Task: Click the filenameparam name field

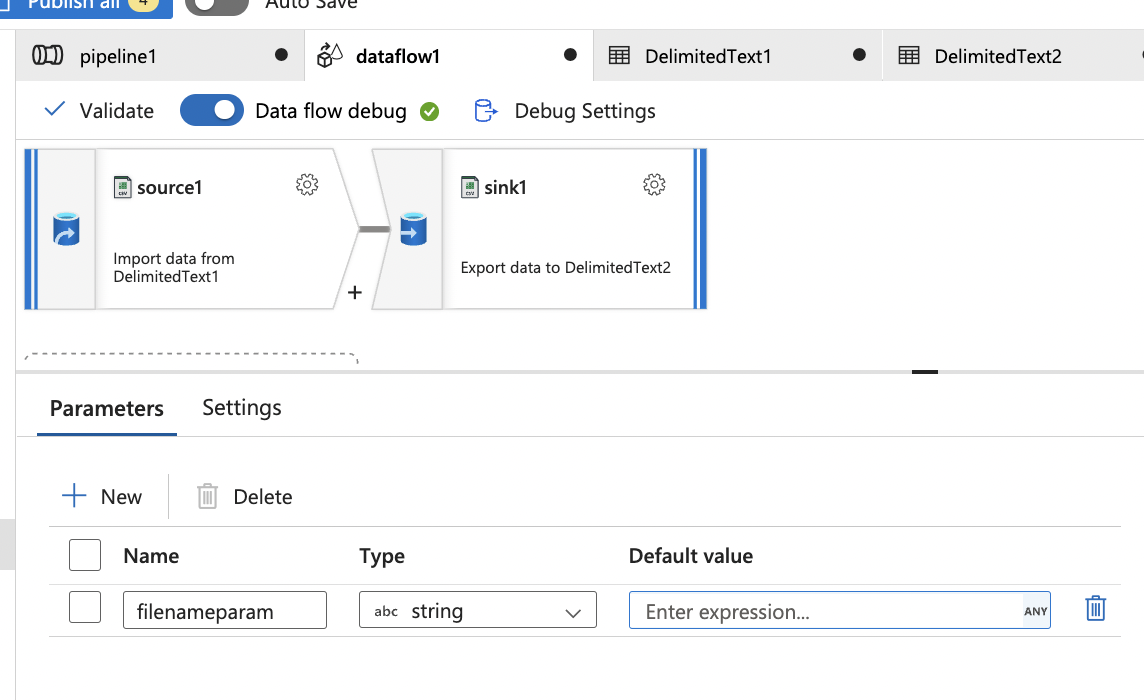Action: [x=225, y=610]
